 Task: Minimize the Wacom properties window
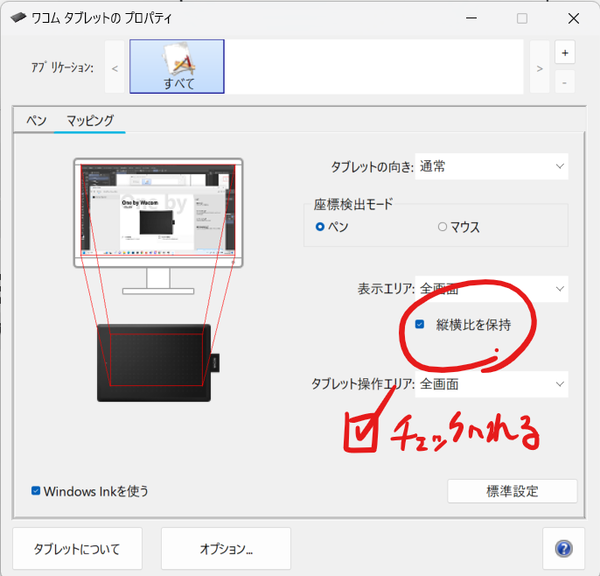pos(471,18)
